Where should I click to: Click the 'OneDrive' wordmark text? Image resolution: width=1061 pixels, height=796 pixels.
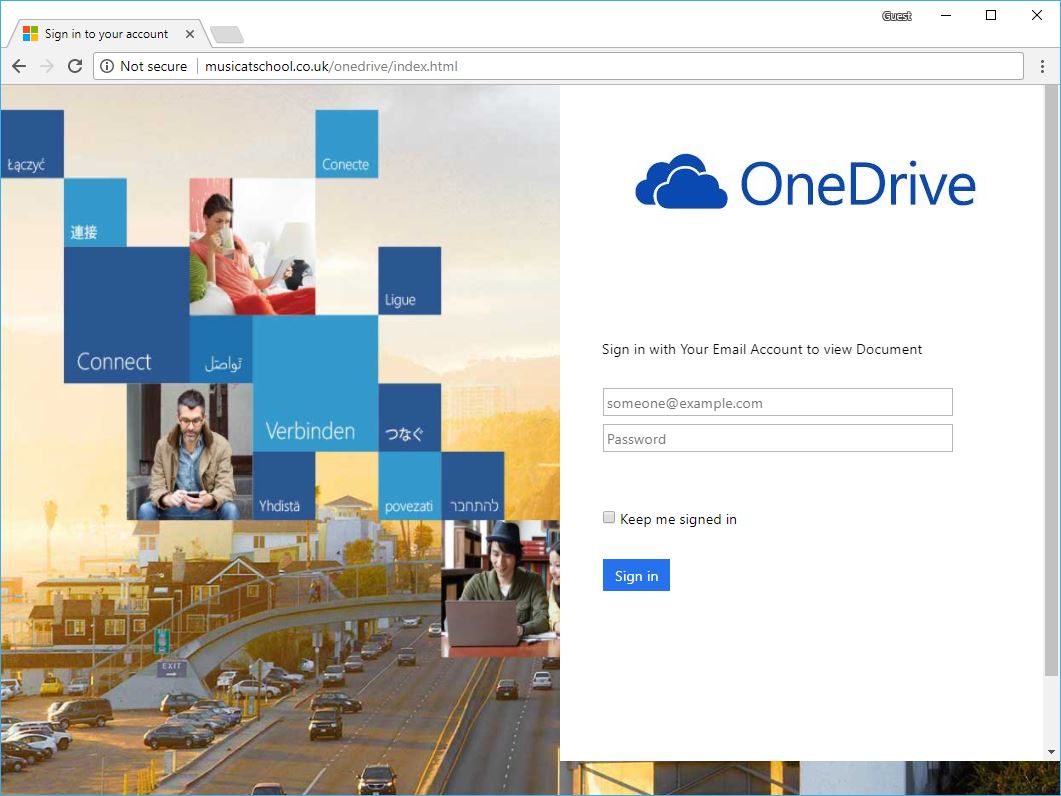(x=858, y=183)
